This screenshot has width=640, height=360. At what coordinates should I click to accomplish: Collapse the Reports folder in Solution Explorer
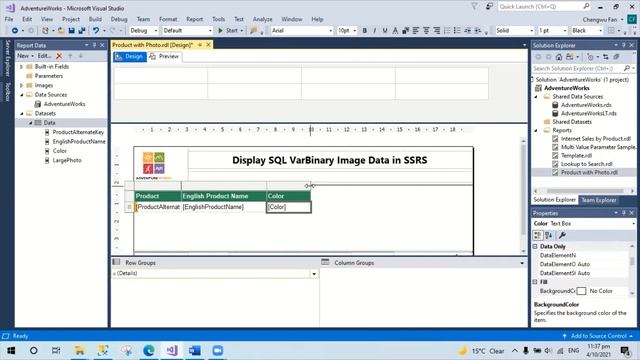tap(536, 131)
